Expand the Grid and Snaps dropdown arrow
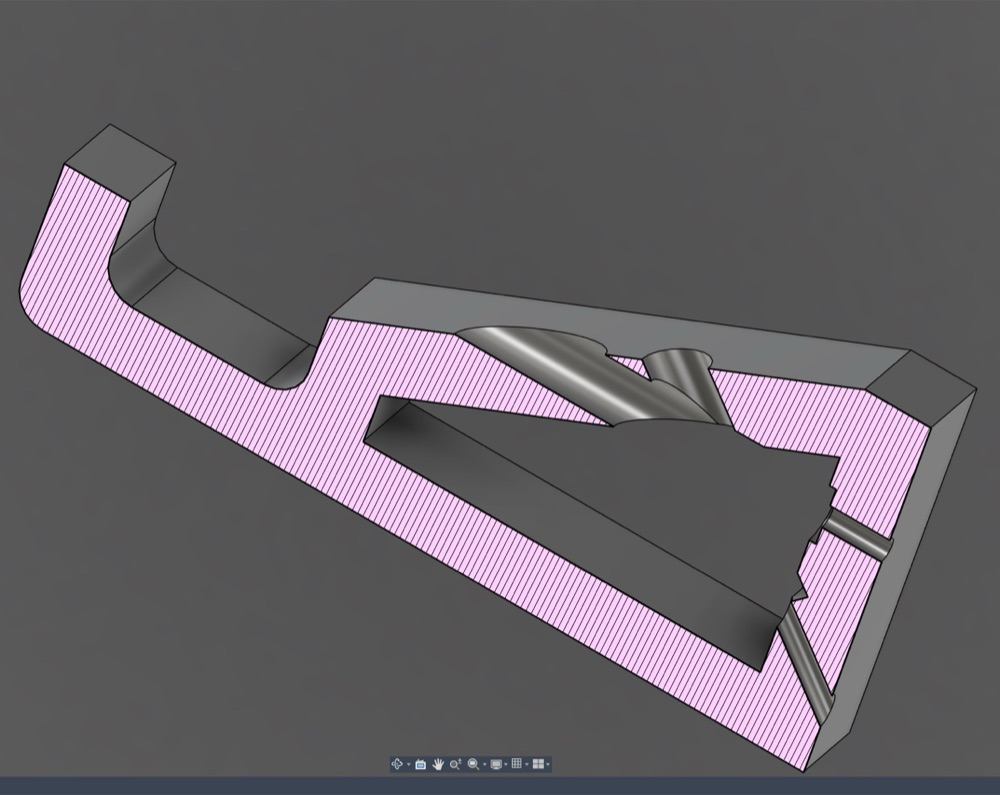 click(x=526, y=764)
